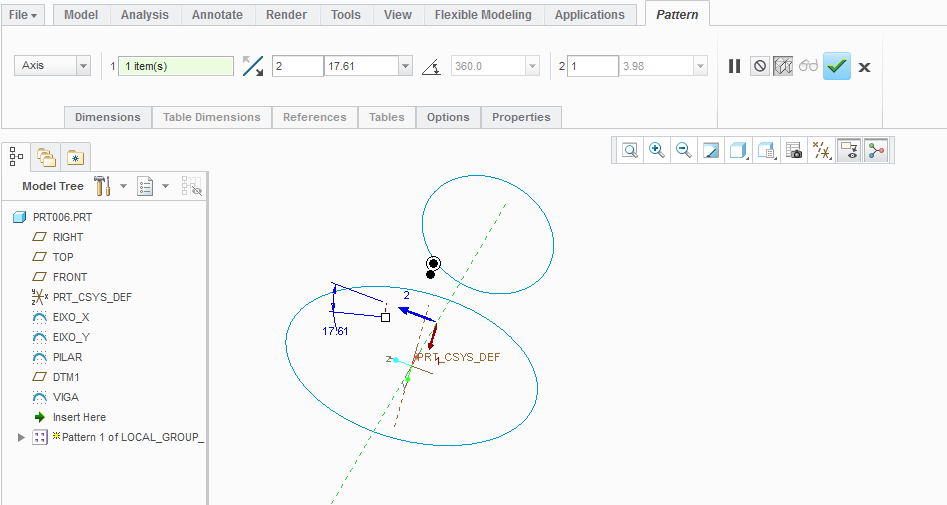Open the Applications tab
The width and height of the screenshot is (947, 505).
589,15
